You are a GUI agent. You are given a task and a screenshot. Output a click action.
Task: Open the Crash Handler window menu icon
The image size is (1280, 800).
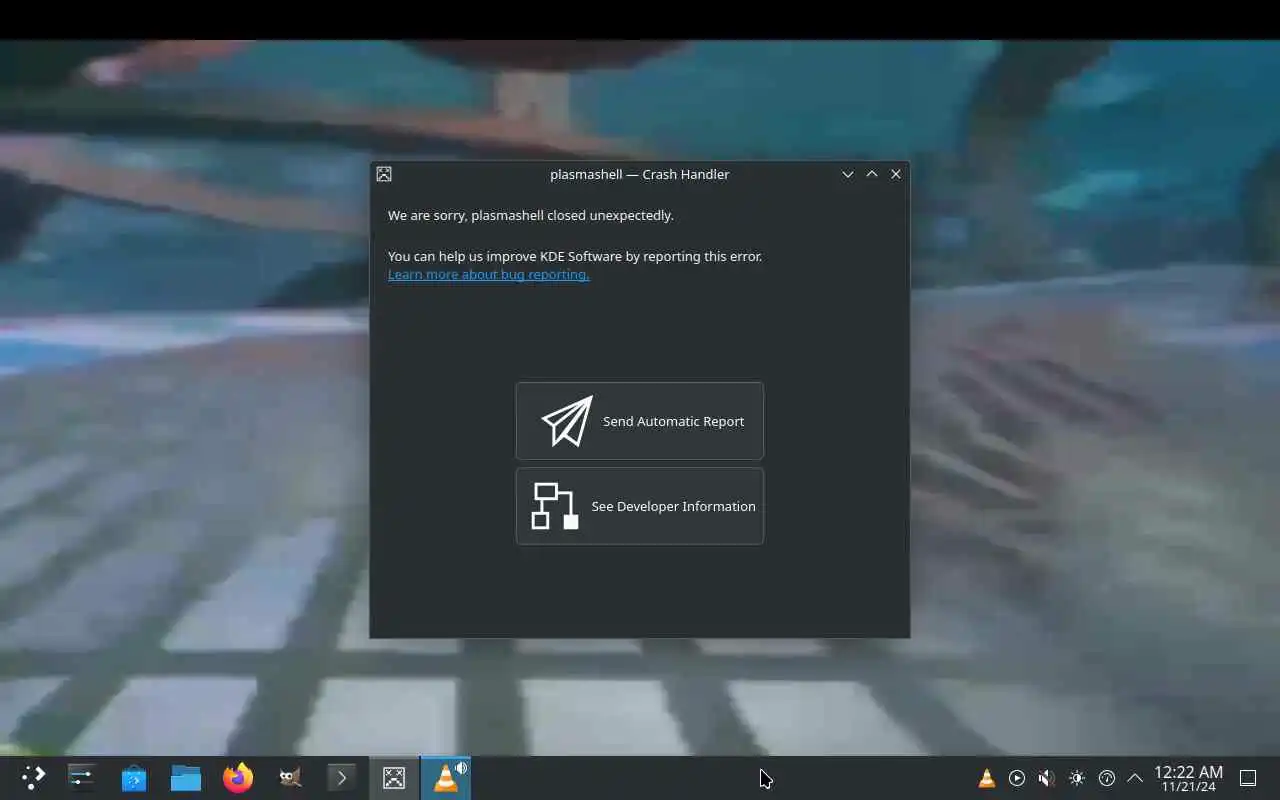click(384, 174)
